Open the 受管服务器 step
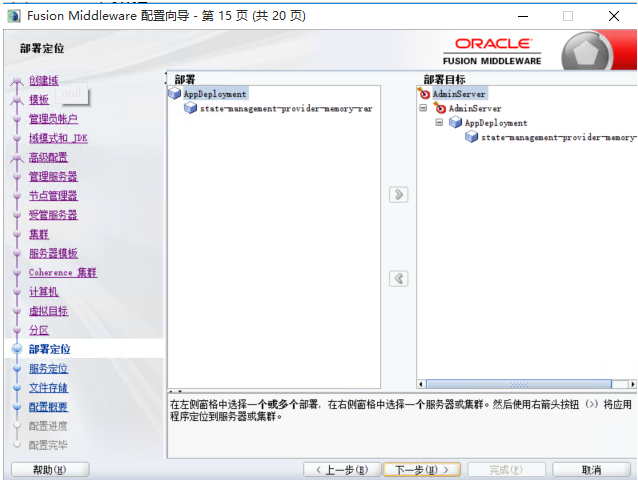The height and width of the screenshot is (482, 638). click(53, 215)
